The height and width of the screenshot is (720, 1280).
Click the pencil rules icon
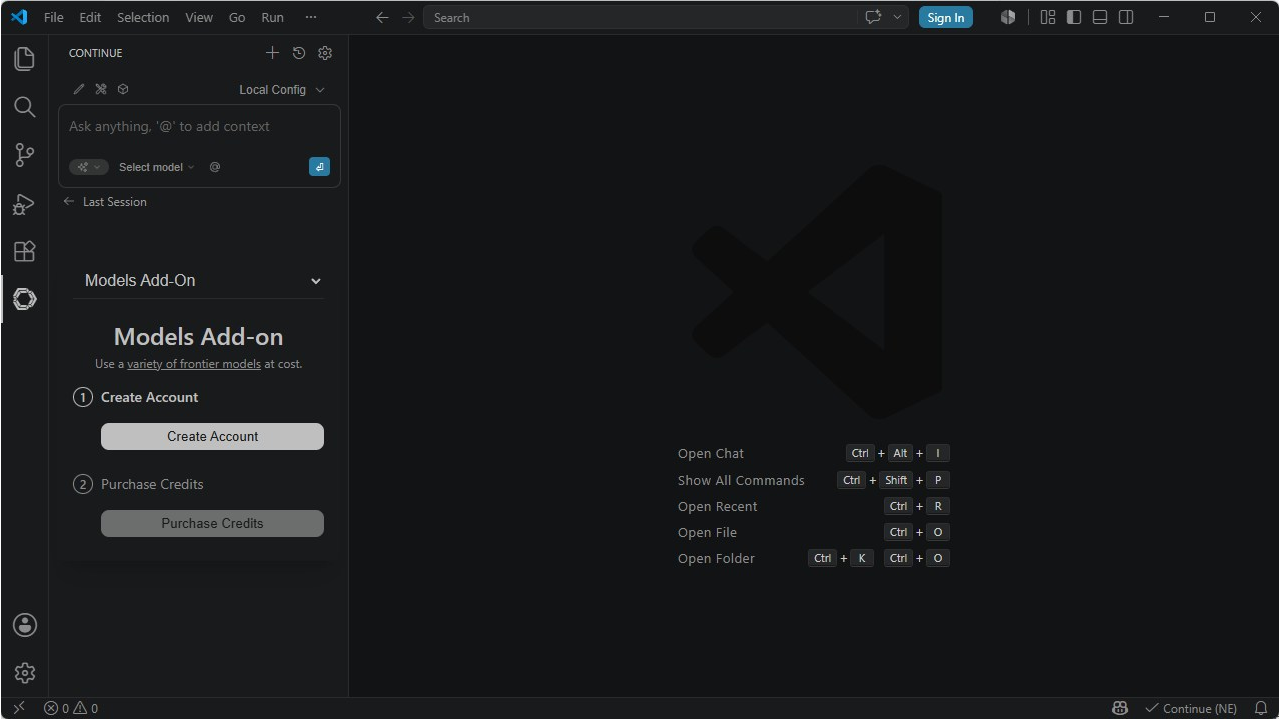(79, 89)
